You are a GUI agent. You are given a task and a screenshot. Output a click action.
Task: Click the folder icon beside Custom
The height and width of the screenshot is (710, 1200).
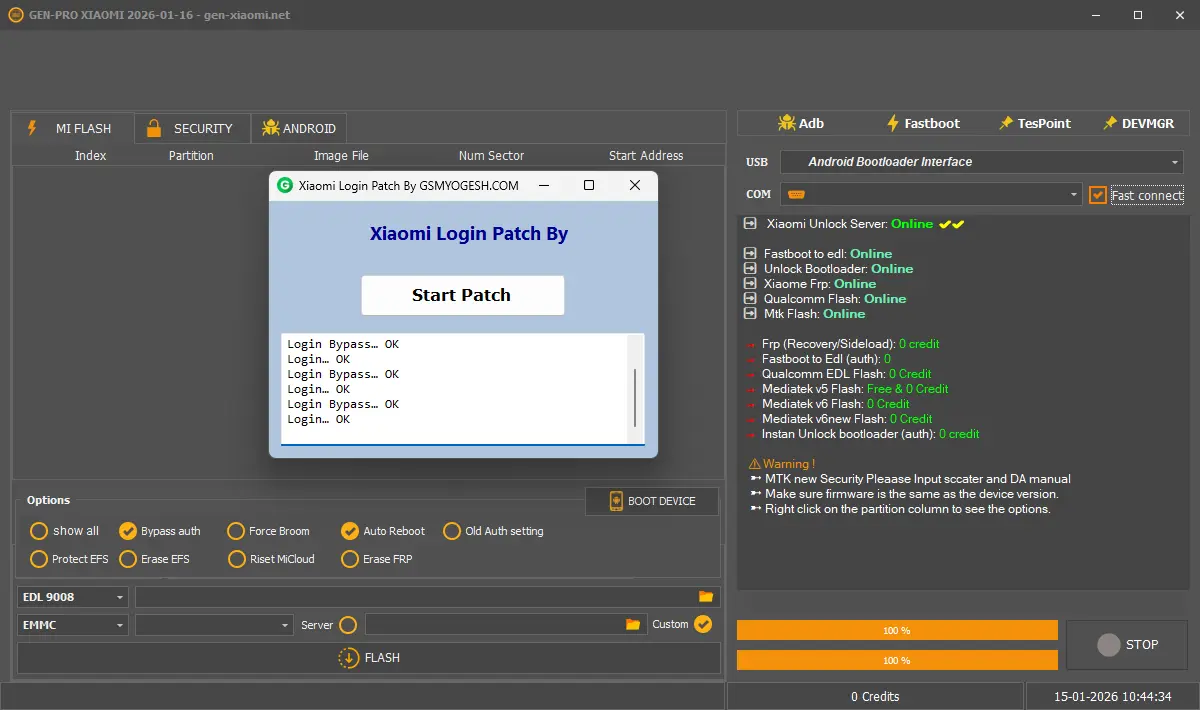pyautogui.click(x=633, y=624)
